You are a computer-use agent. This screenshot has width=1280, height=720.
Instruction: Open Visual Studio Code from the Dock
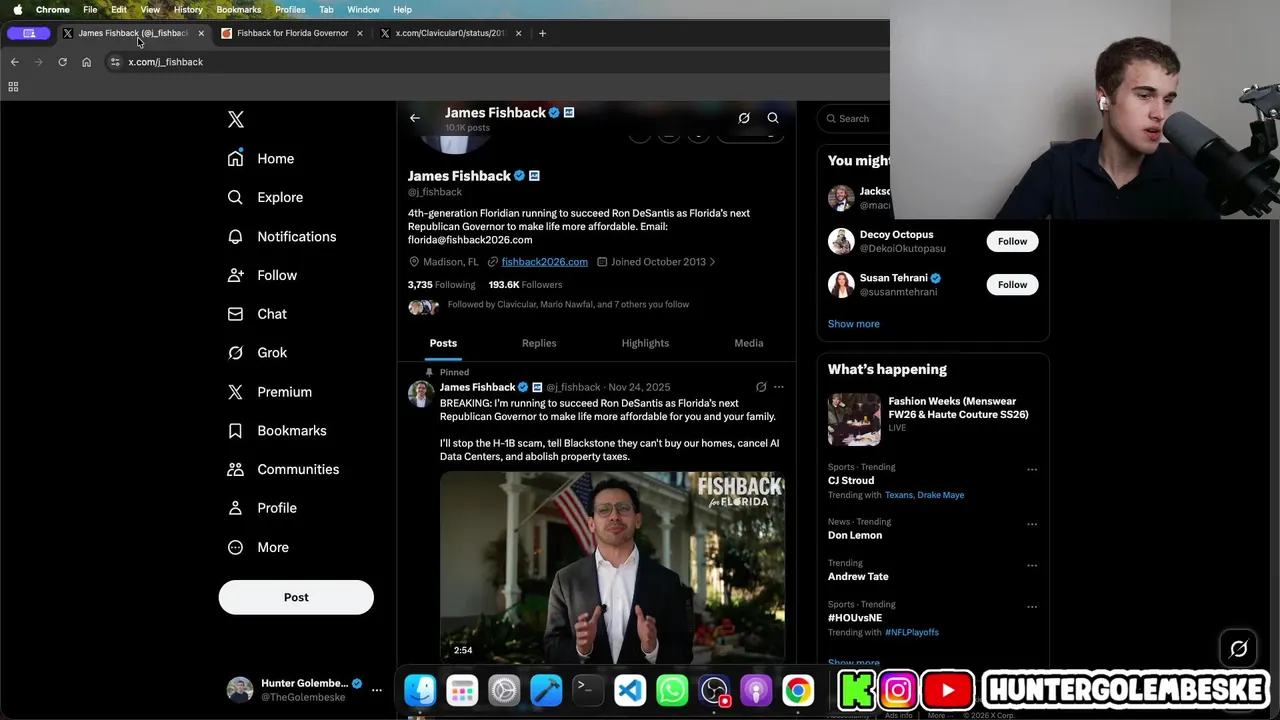[630, 690]
